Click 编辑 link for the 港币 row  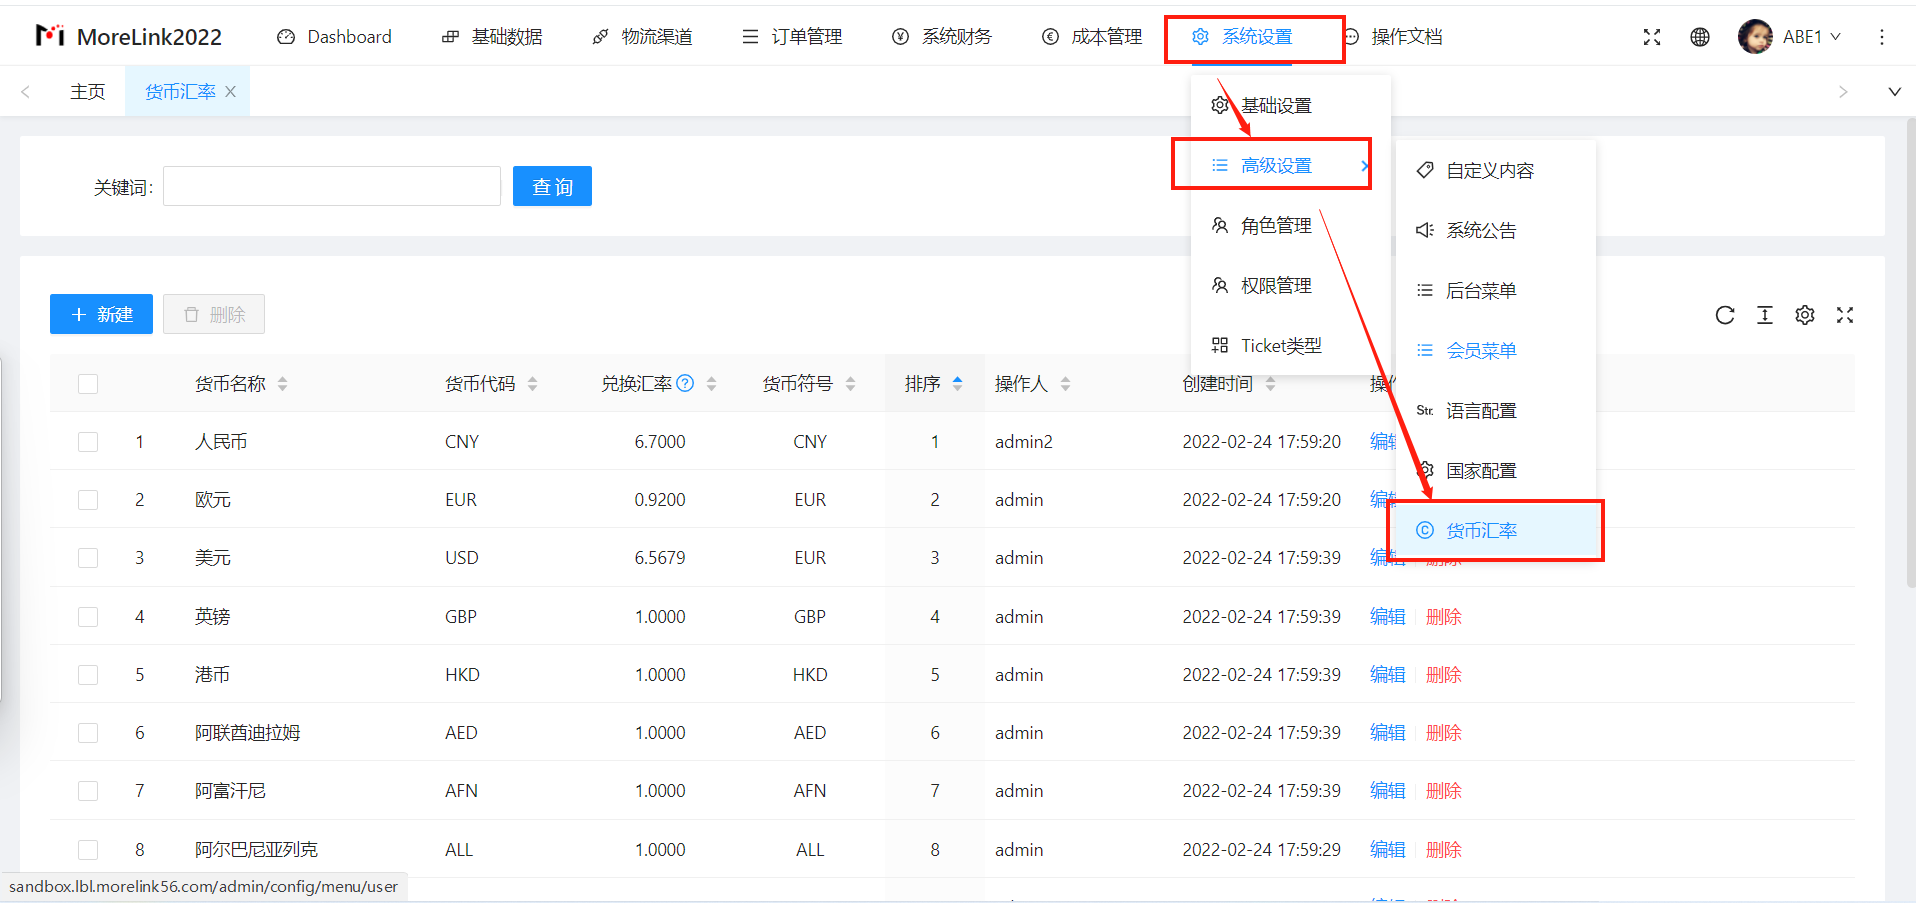(x=1387, y=675)
